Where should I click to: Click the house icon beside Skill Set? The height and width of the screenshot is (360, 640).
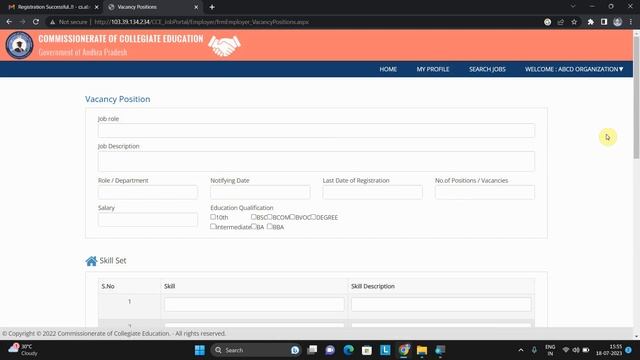pyautogui.click(x=91, y=261)
